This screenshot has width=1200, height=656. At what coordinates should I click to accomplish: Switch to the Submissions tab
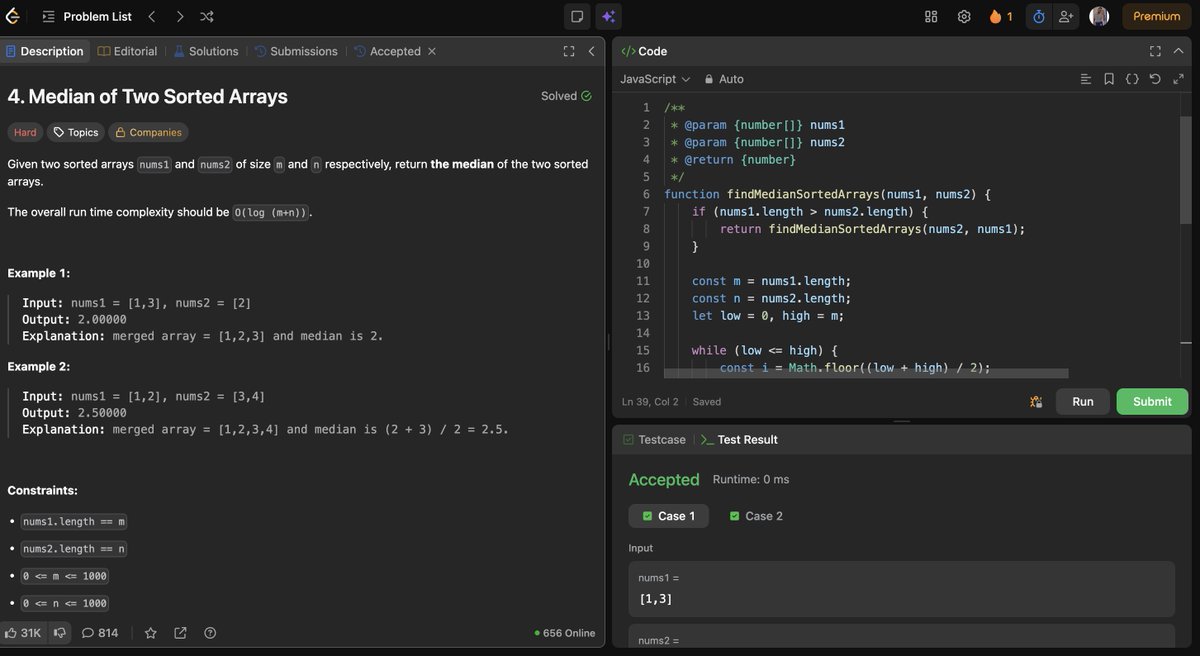(296, 51)
